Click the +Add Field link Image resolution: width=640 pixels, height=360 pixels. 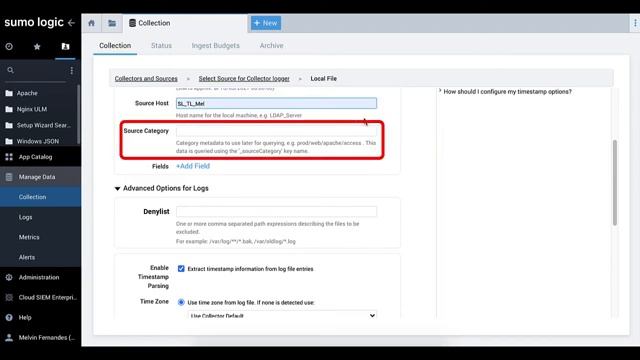click(x=193, y=166)
